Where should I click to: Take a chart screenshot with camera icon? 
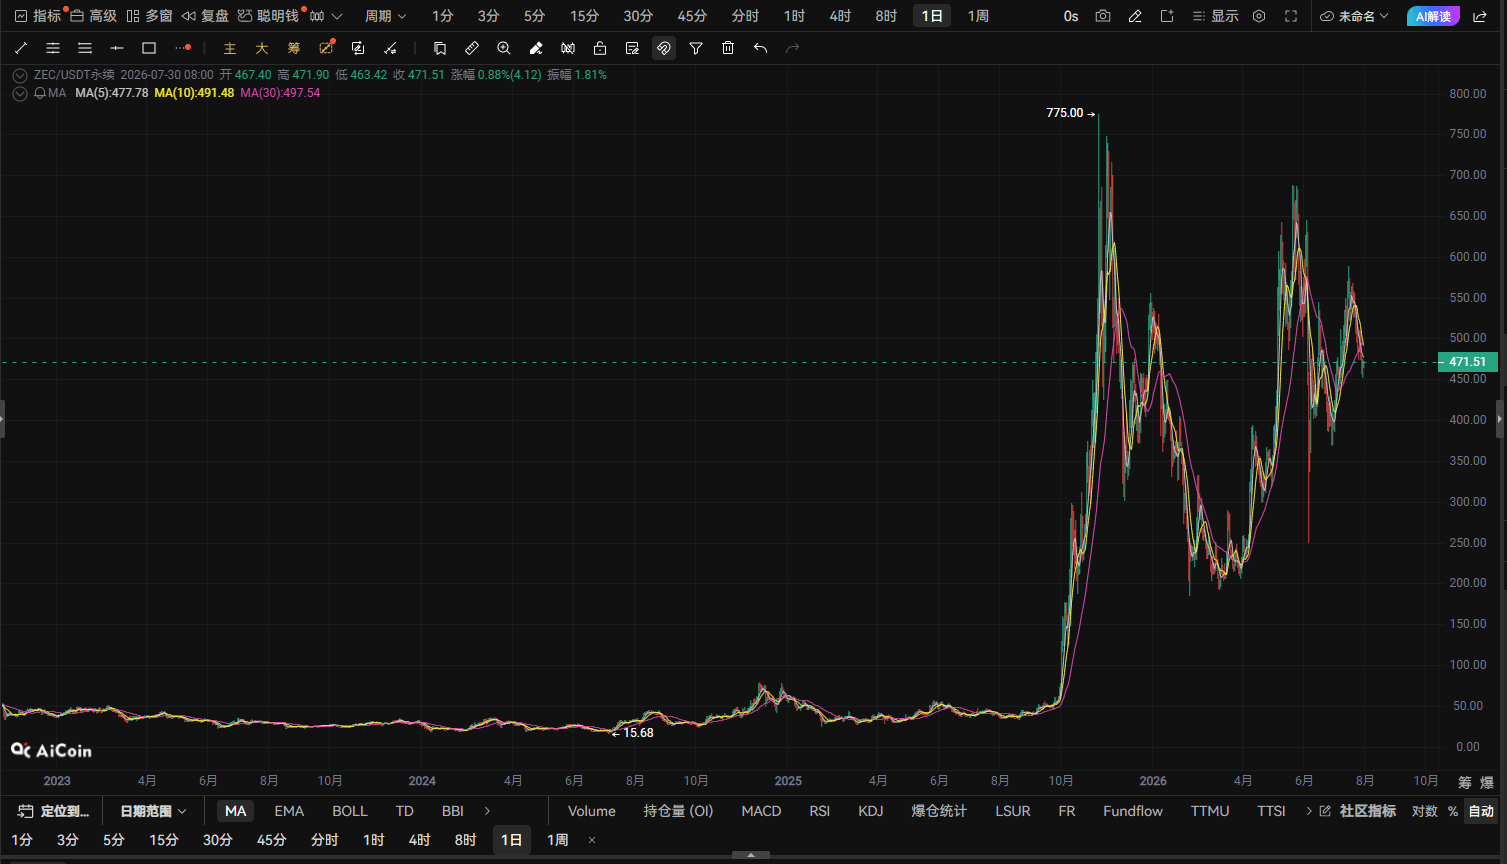[x=1103, y=16]
